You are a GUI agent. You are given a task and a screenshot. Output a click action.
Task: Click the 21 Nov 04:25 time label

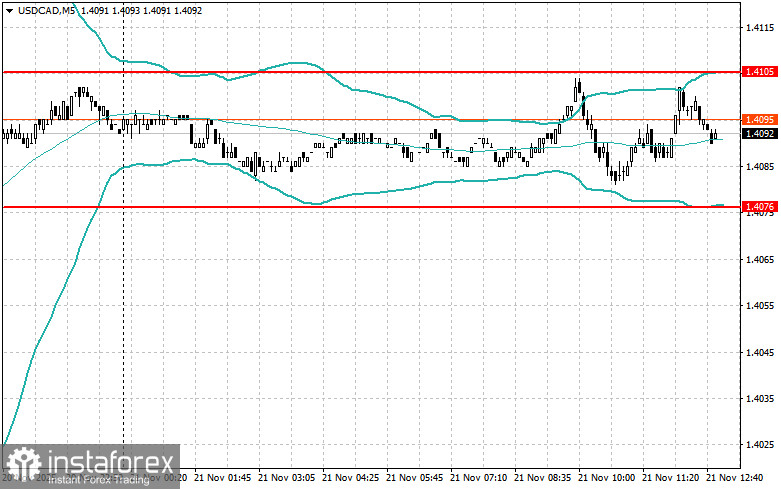tap(351, 478)
